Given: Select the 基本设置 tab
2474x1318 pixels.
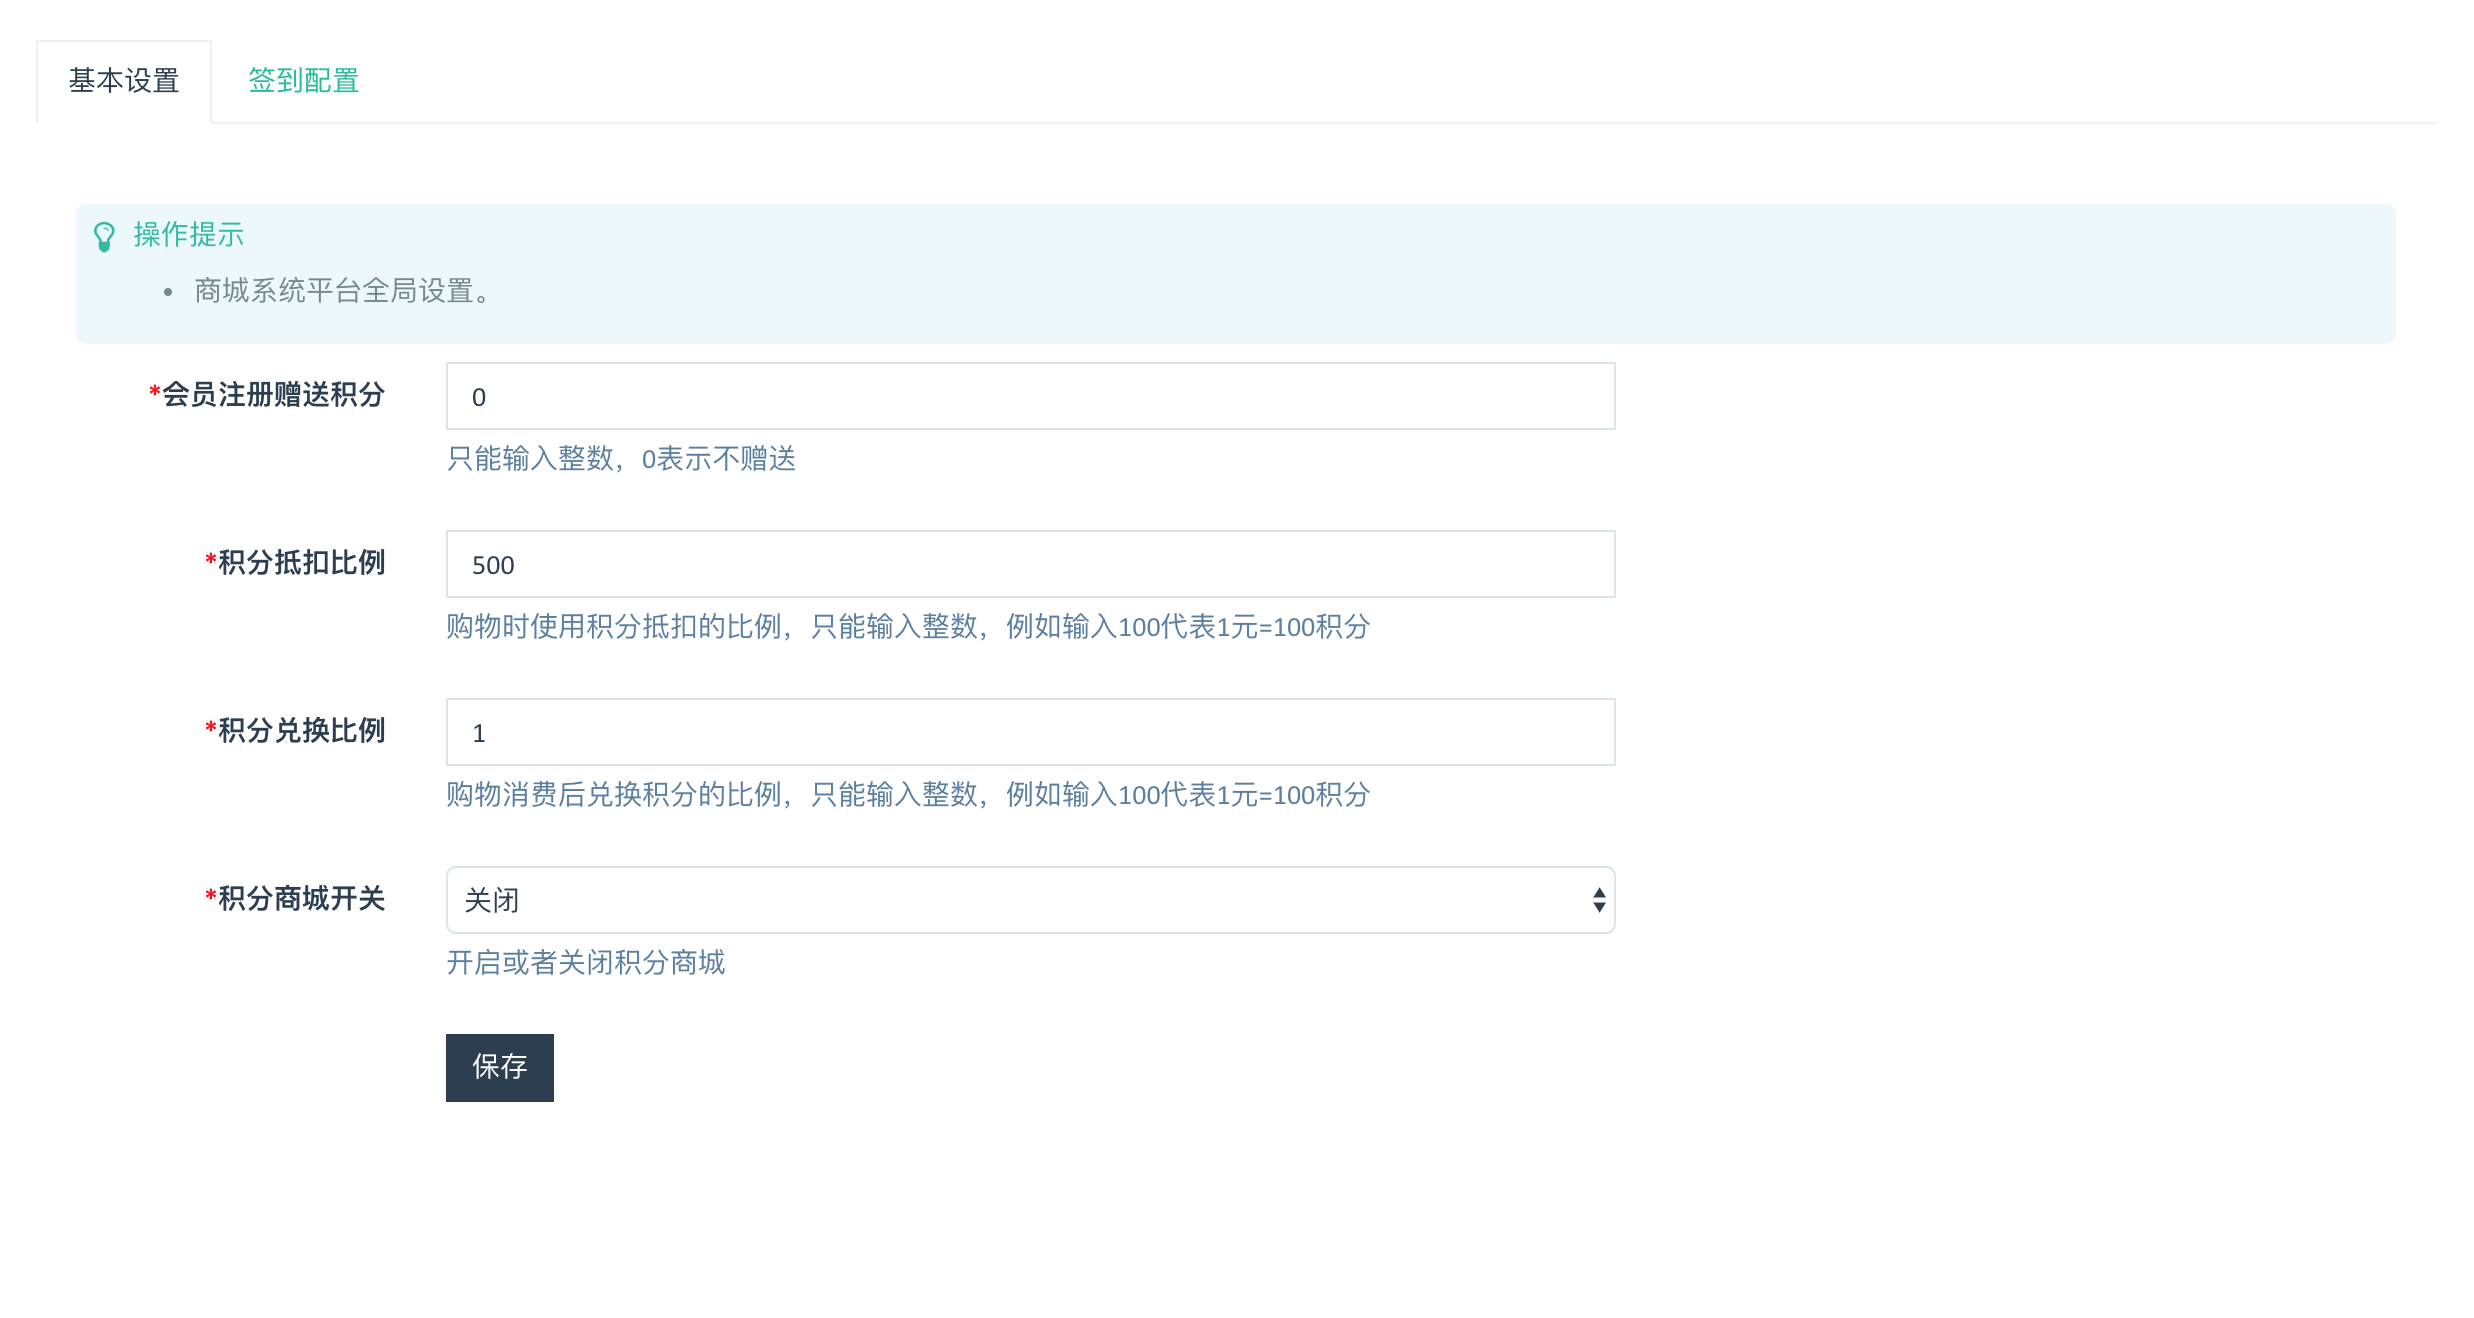Looking at the screenshot, I should (124, 81).
